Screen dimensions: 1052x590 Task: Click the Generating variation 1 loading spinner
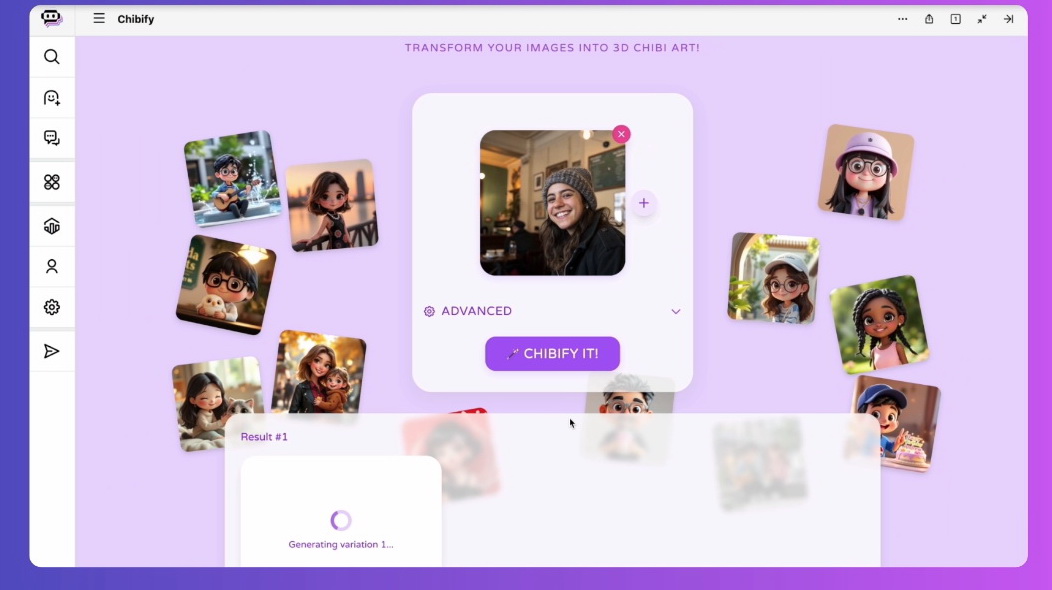click(341, 520)
